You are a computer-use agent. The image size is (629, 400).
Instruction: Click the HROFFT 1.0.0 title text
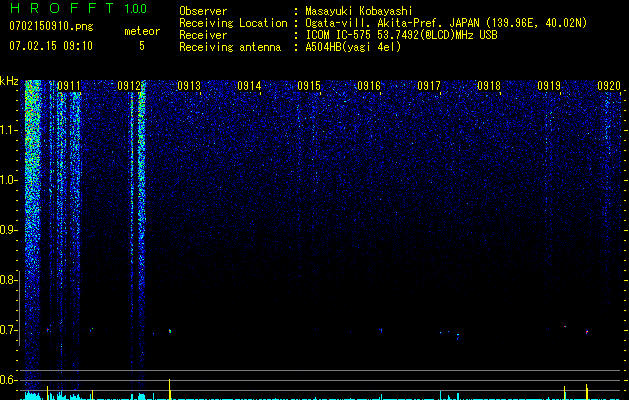[x=78, y=8]
